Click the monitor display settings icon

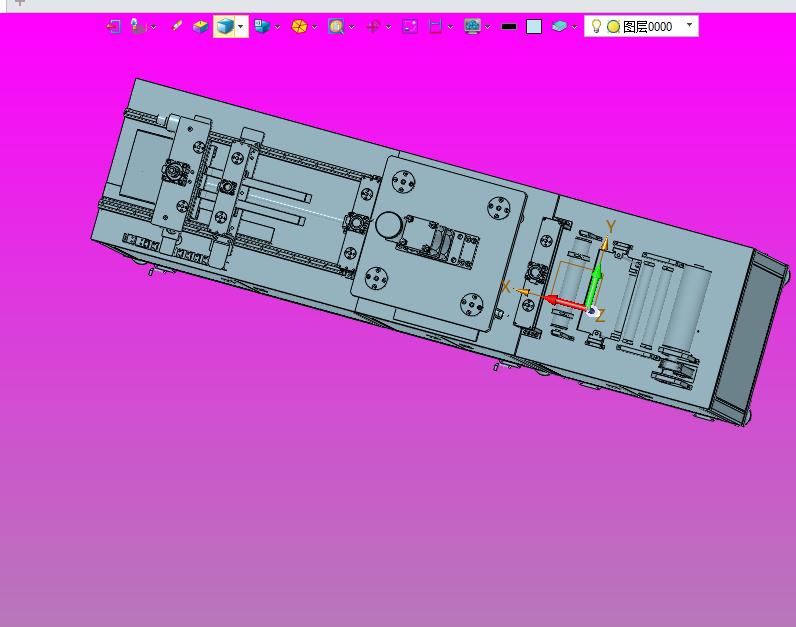[472, 26]
